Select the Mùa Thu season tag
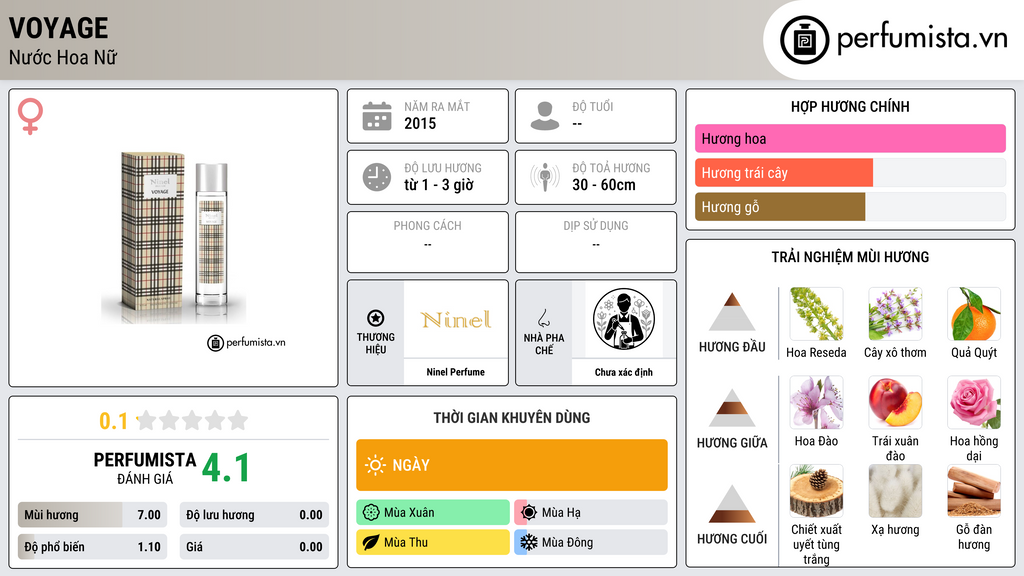Viewport: 1024px width, 576px height. pyautogui.click(x=433, y=542)
